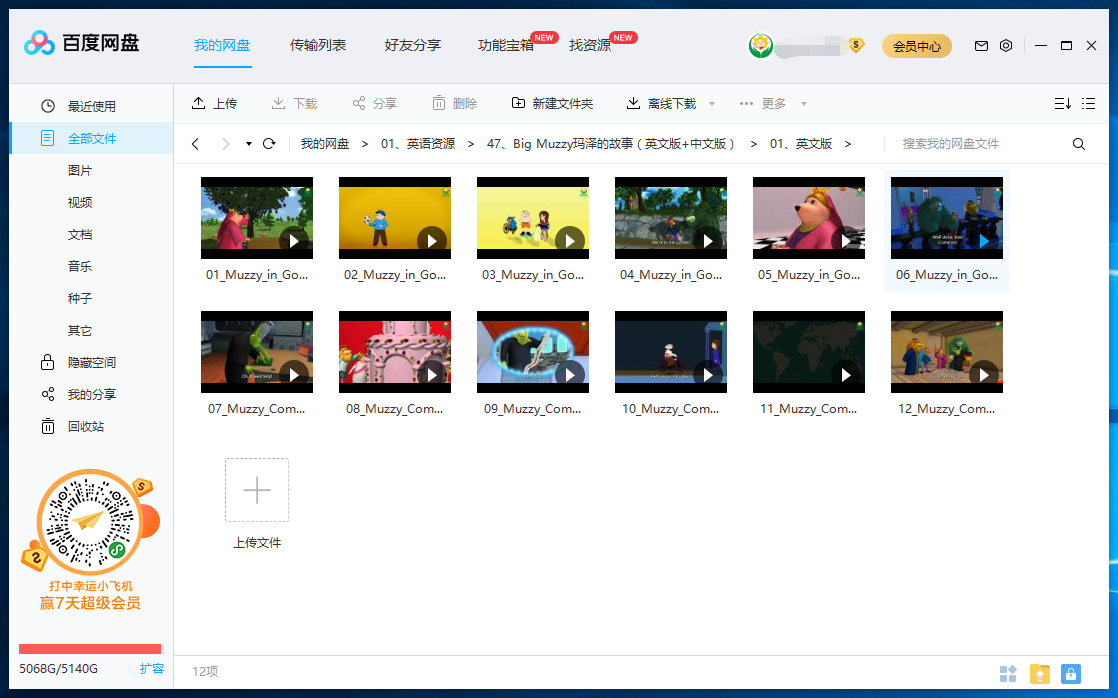This screenshot has width=1118, height=698.
Task: Open the 找资源 tab
Action: click(x=590, y=46)
